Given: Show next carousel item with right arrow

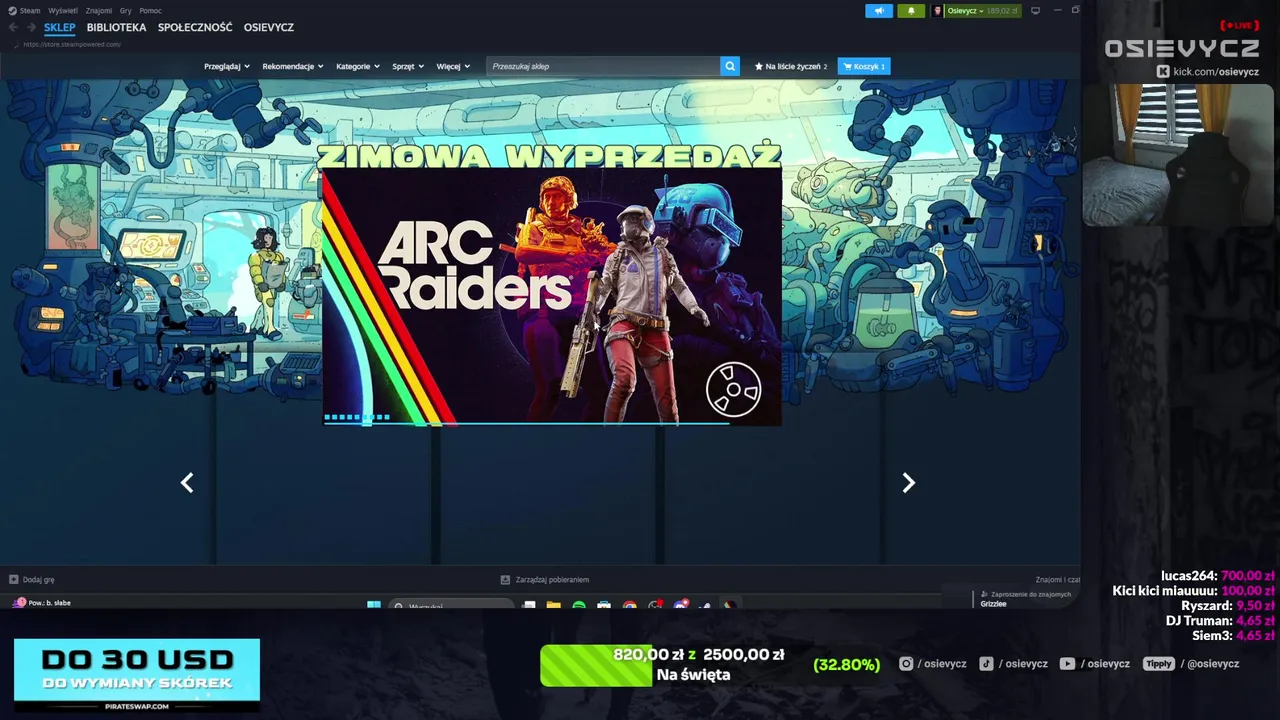Looking at the screenshot, I should tap(908, 483).
